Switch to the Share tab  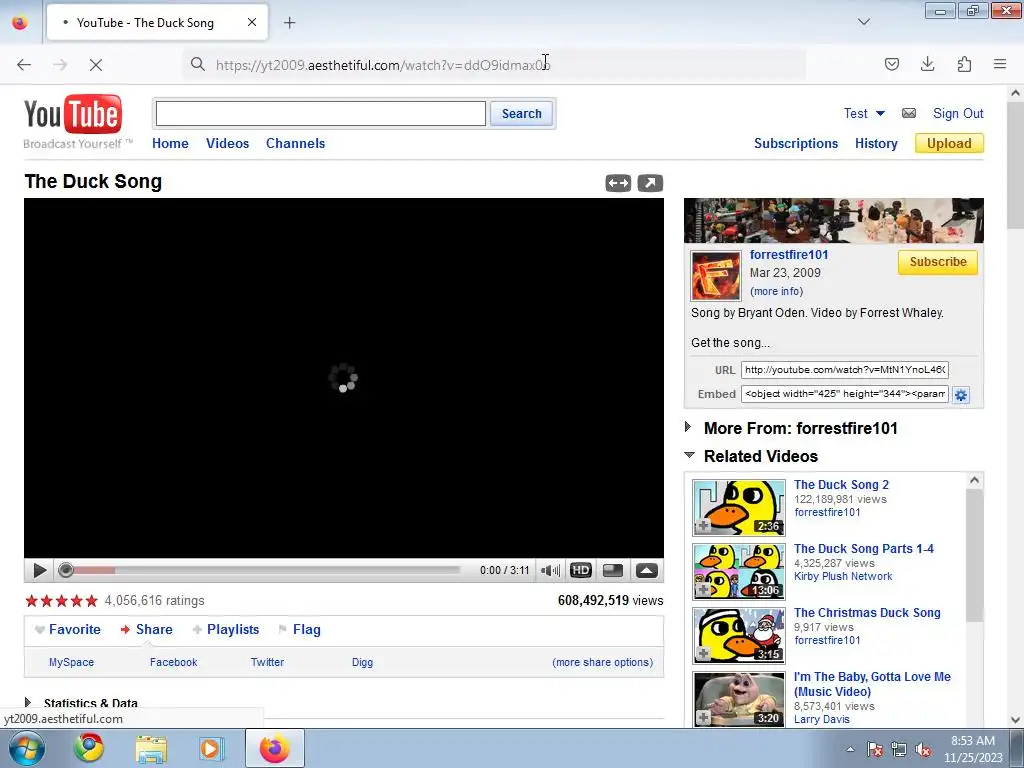(146, 630)
